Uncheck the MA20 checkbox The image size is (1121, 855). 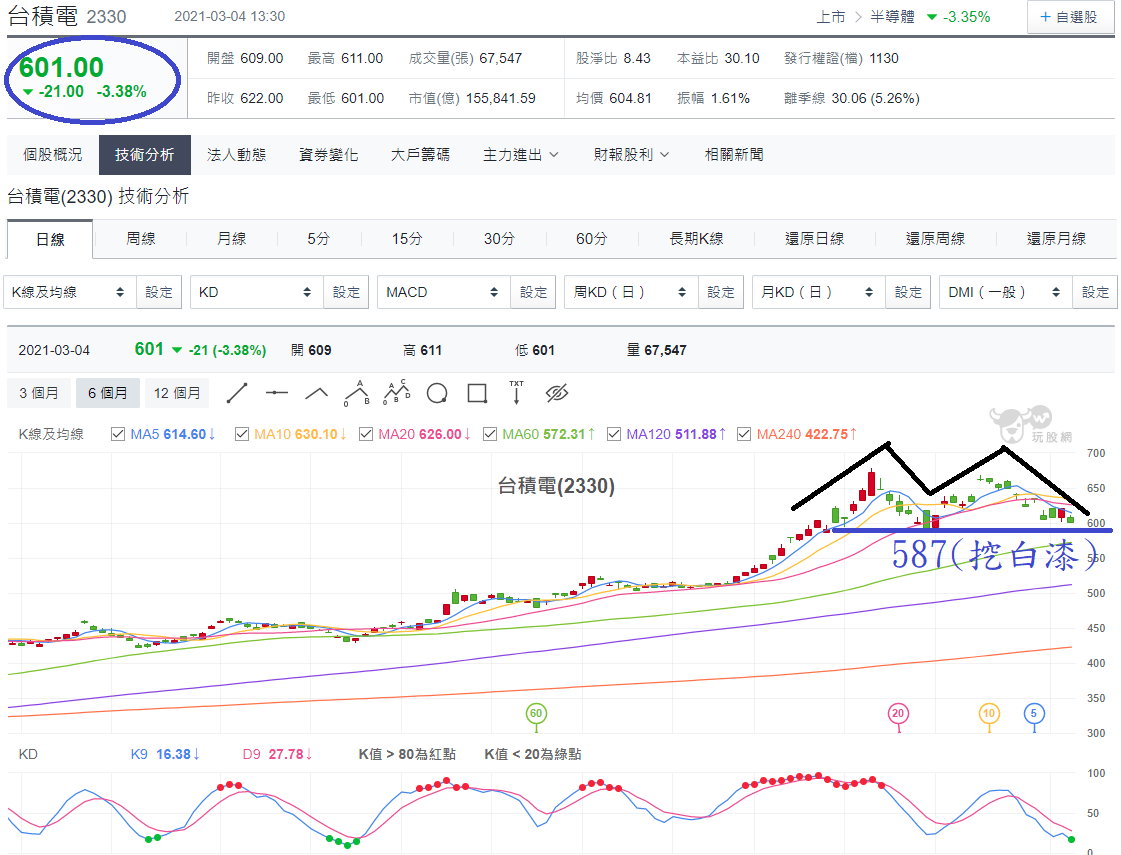tap(366, 434)
